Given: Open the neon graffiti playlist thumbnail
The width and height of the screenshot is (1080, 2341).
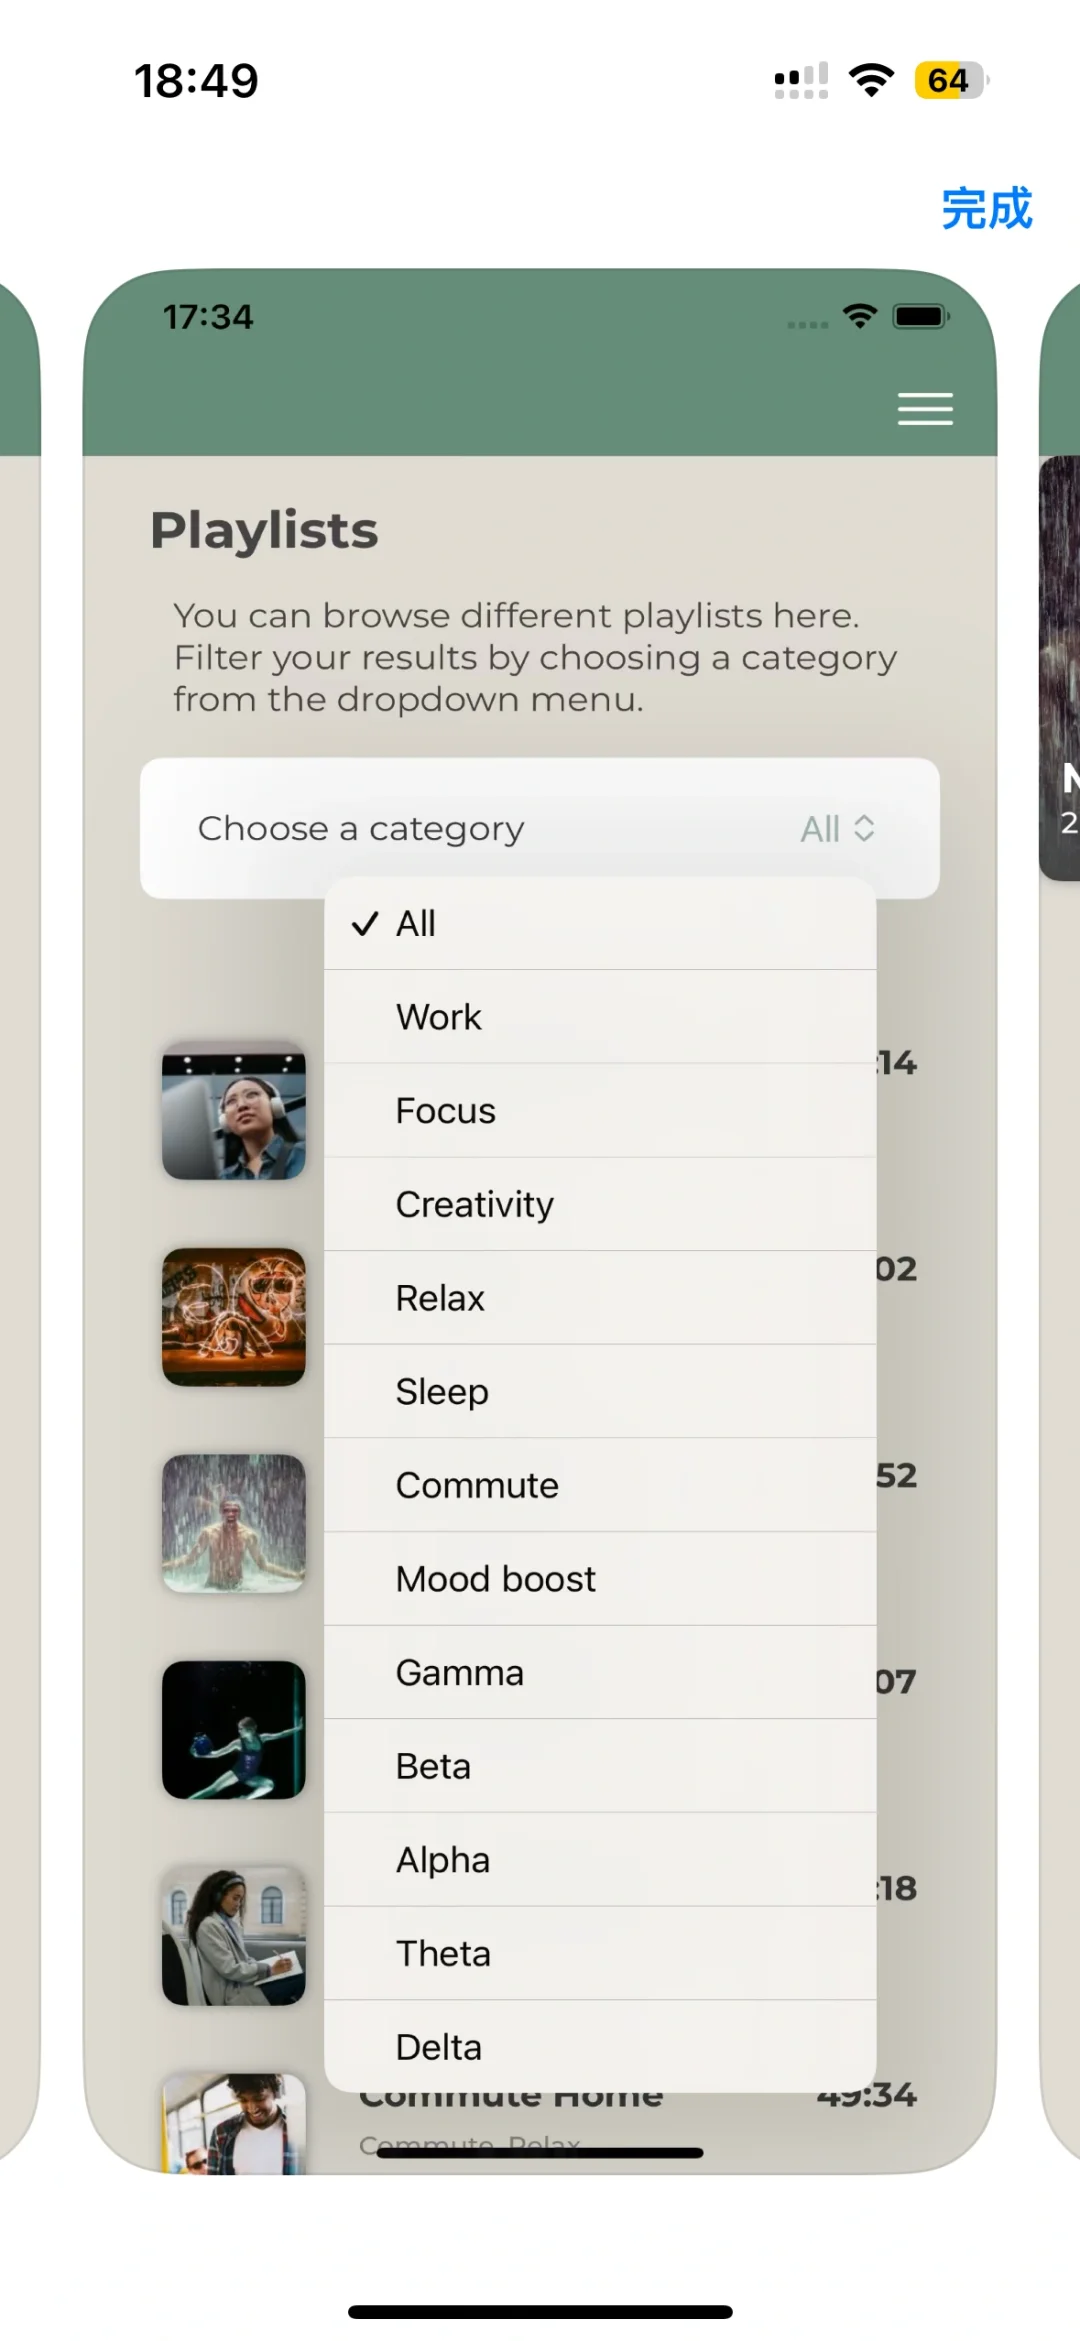Looking at the screenshot, I should pos(234,1317).
